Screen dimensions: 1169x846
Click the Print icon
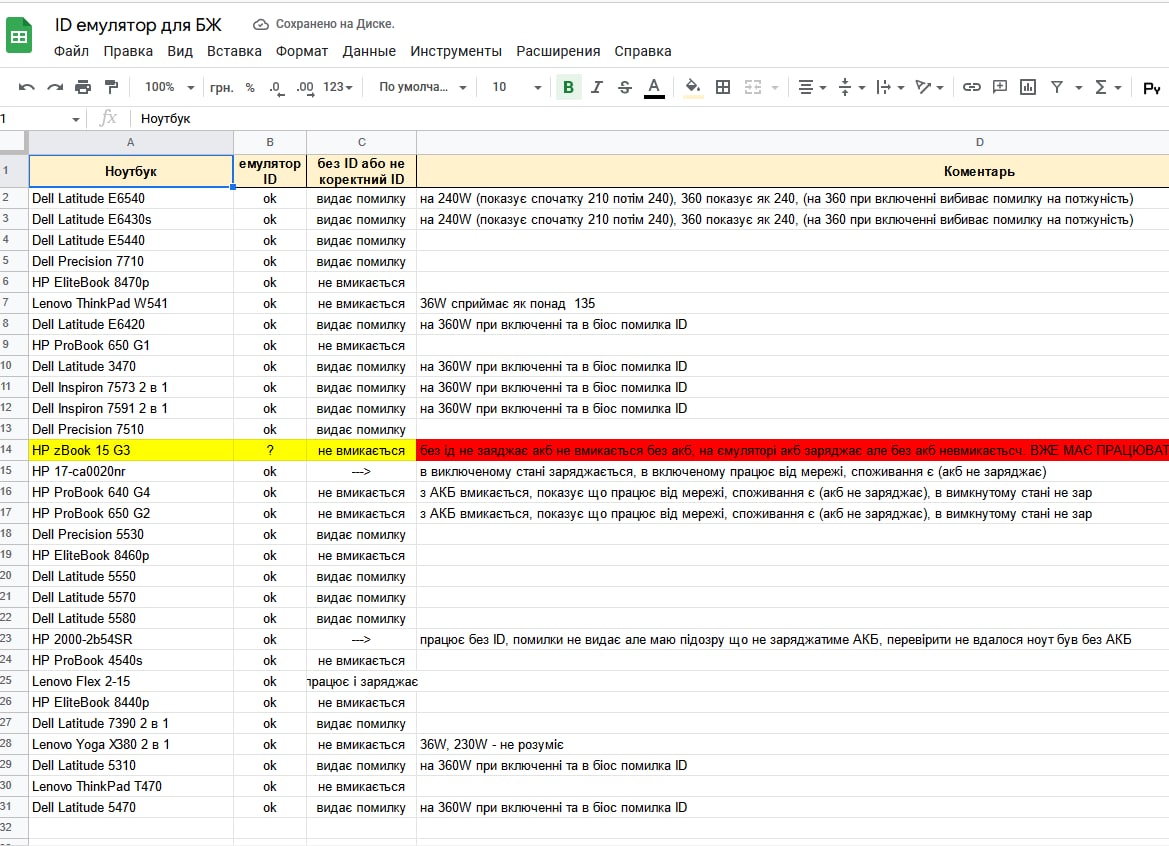point(83,87)
